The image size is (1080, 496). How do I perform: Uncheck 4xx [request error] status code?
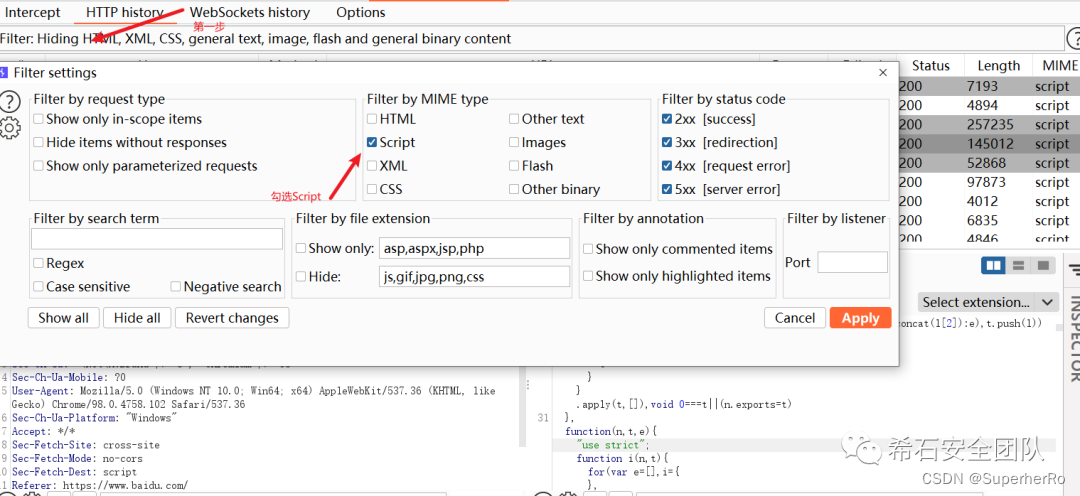click(667, 166)
